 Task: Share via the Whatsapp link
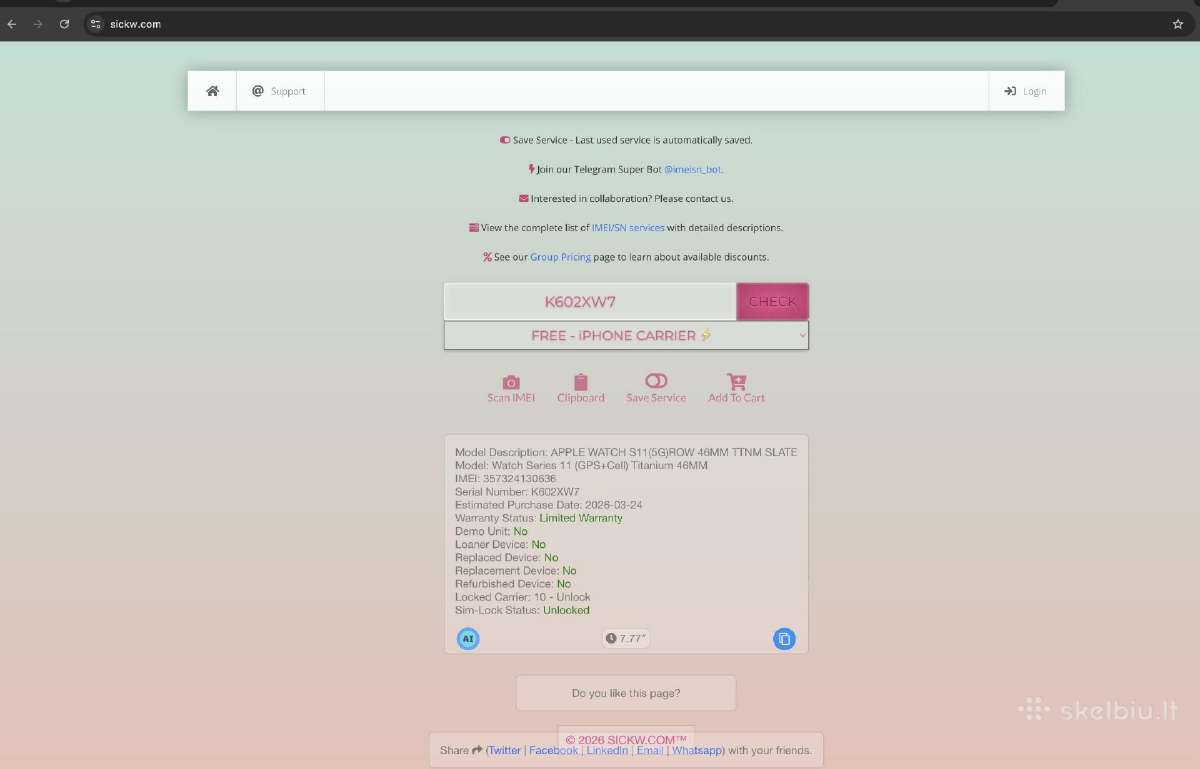697,750
